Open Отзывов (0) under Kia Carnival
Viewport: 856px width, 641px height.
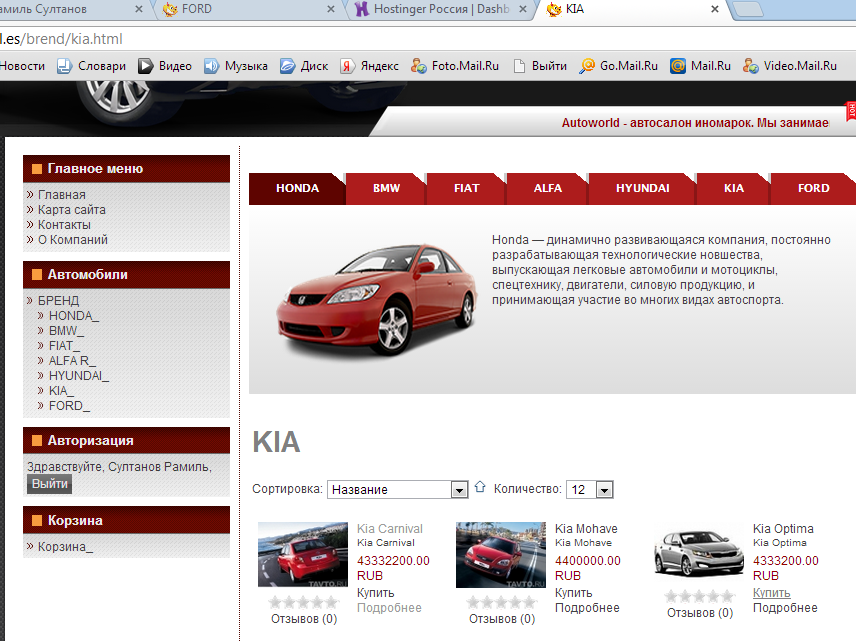point(304,619)
